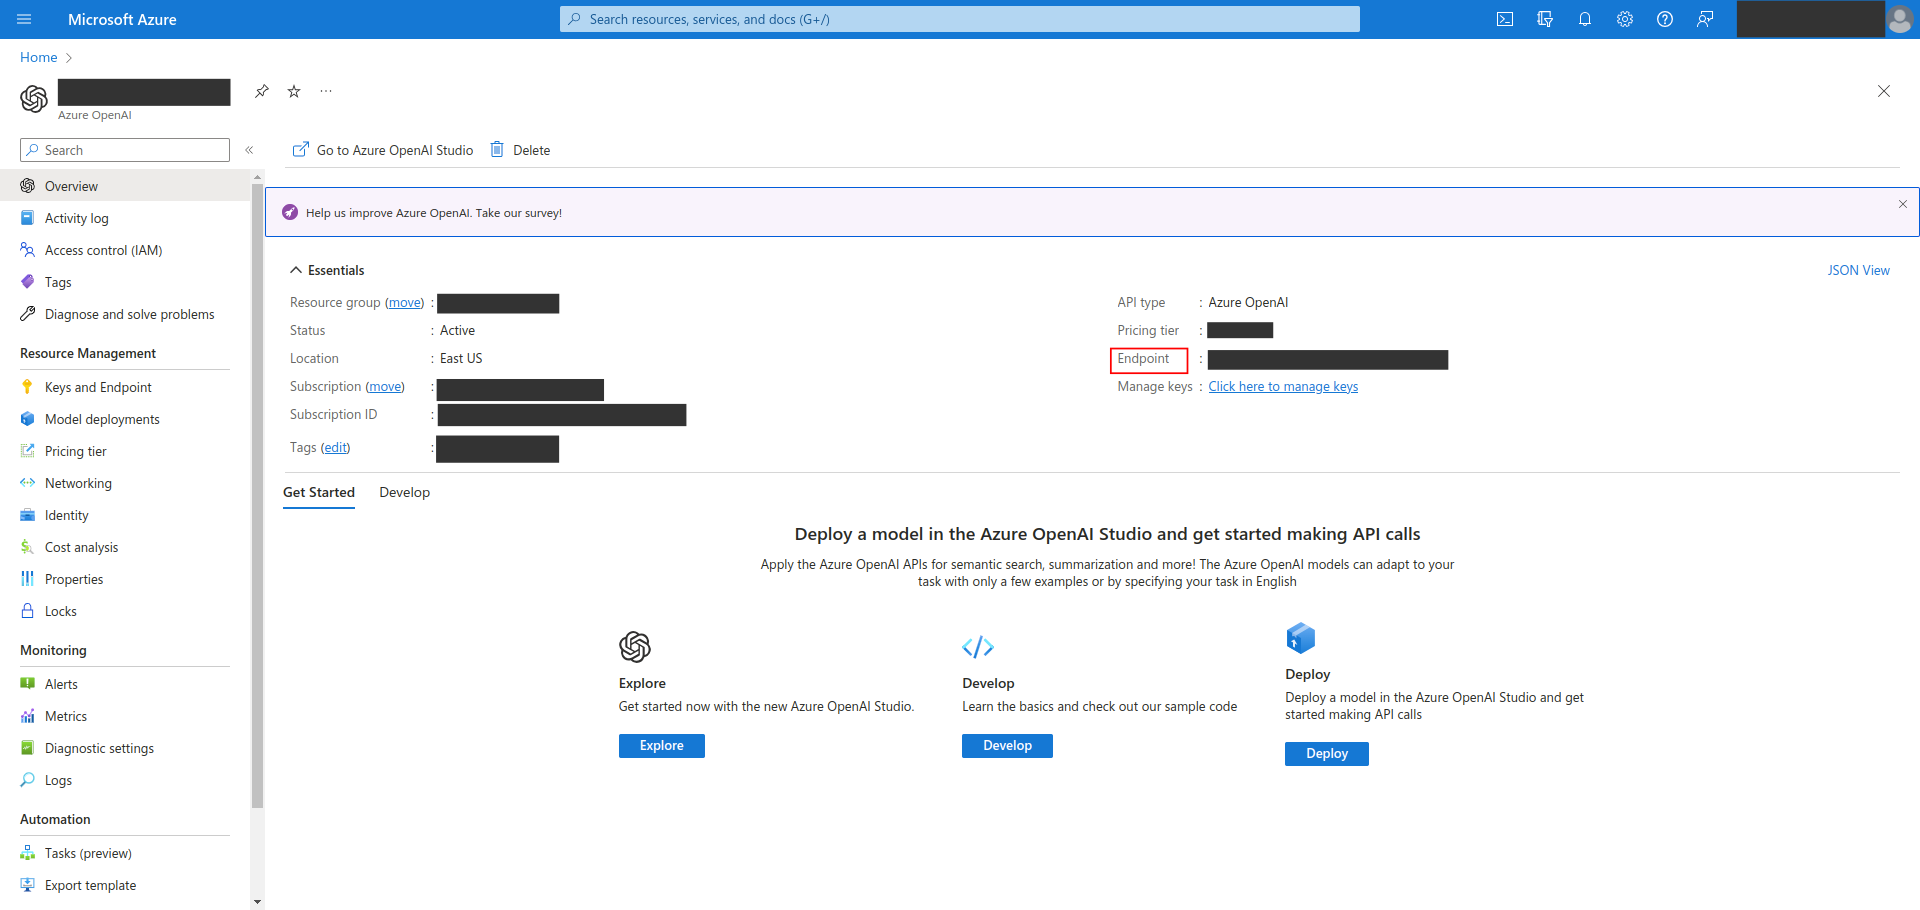Viewport: 1920px width, 910px height.
Task: Click the blue Deploy button
Action: [1326, 754]
